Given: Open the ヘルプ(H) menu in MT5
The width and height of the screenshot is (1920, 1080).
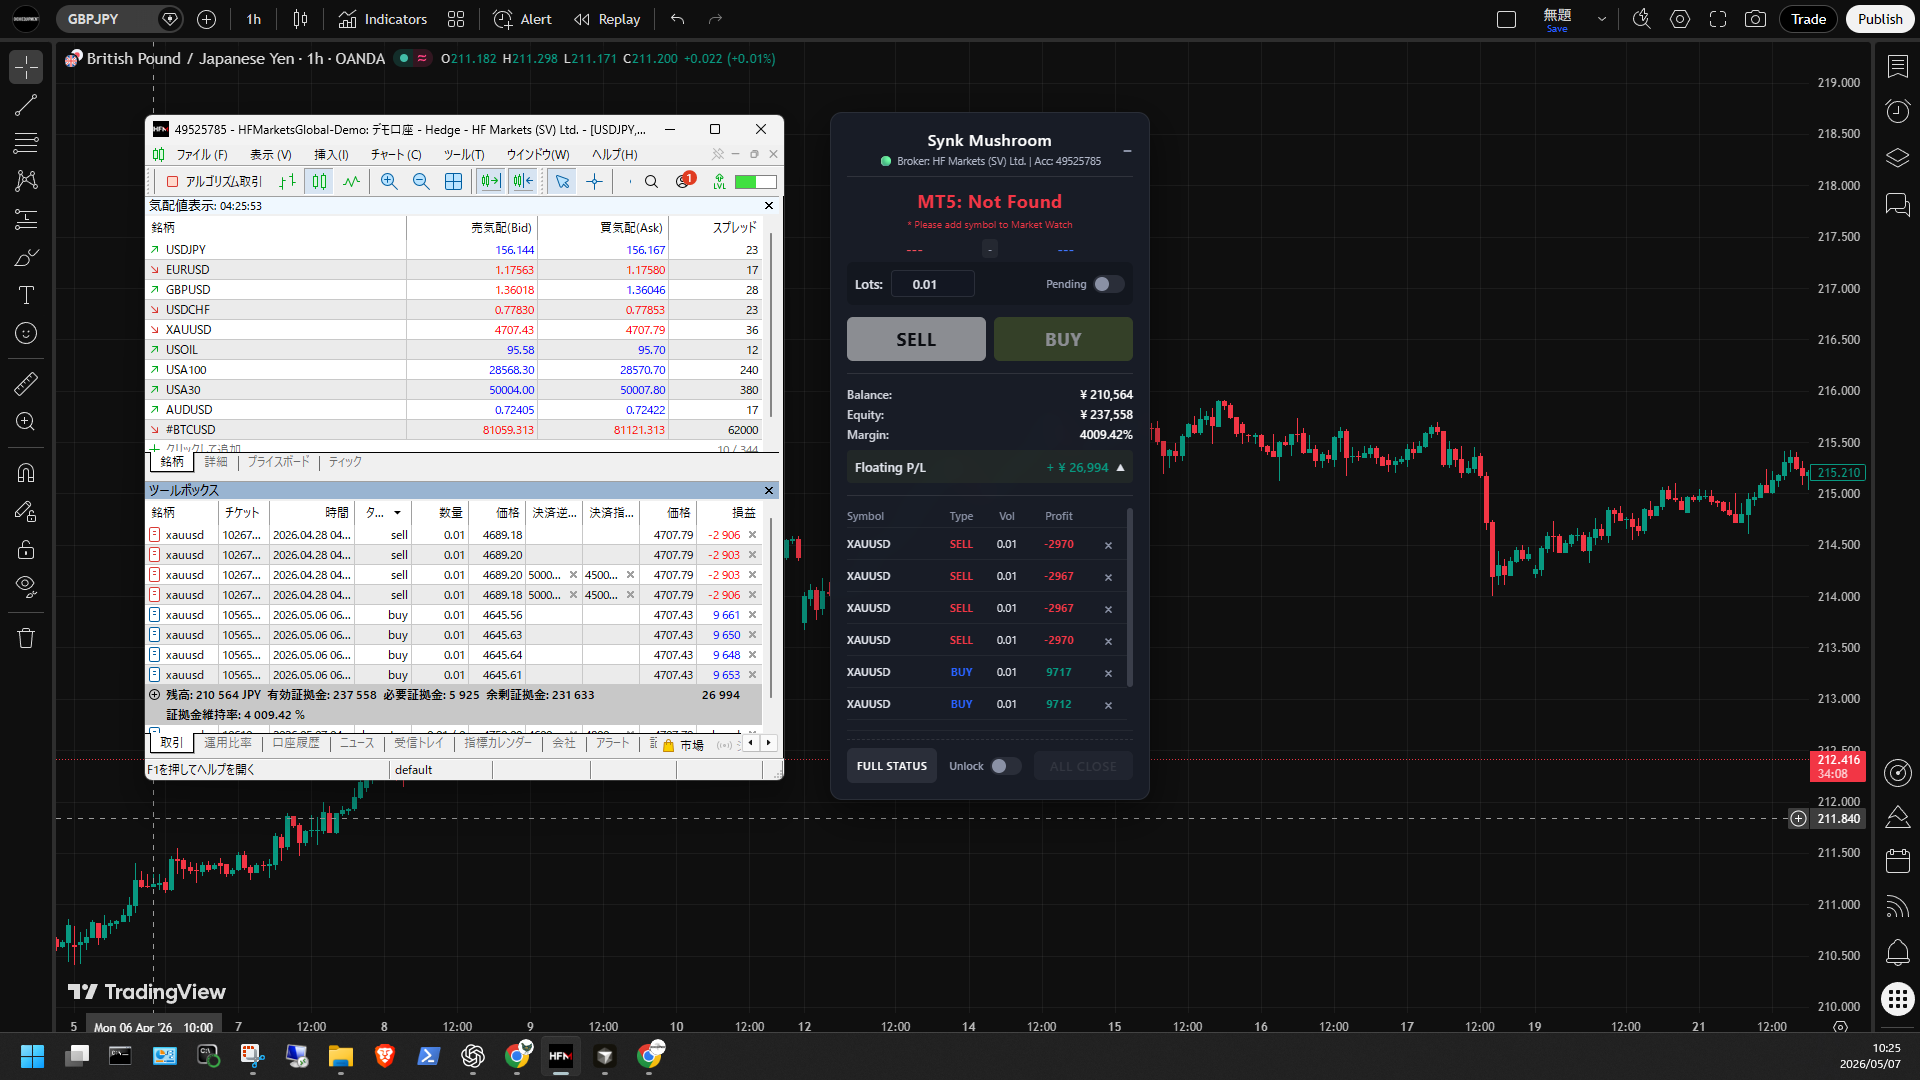Looking at the screenshot, I should [614, 155].
